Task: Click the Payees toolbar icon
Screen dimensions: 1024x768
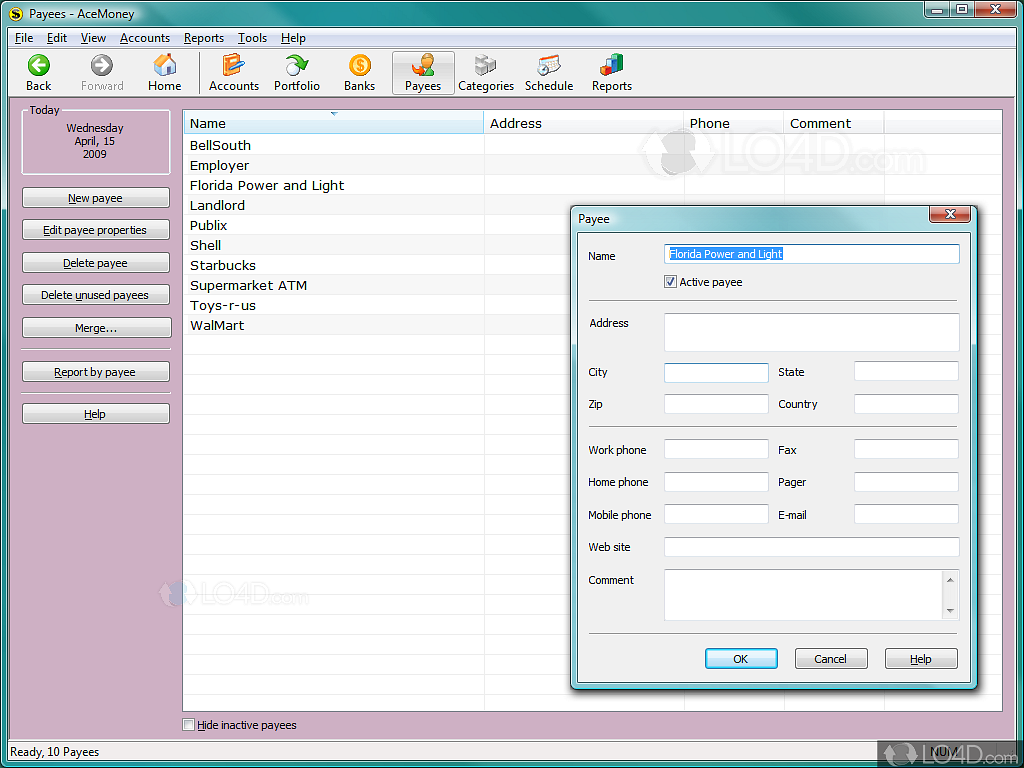Action: click(422, 70)
